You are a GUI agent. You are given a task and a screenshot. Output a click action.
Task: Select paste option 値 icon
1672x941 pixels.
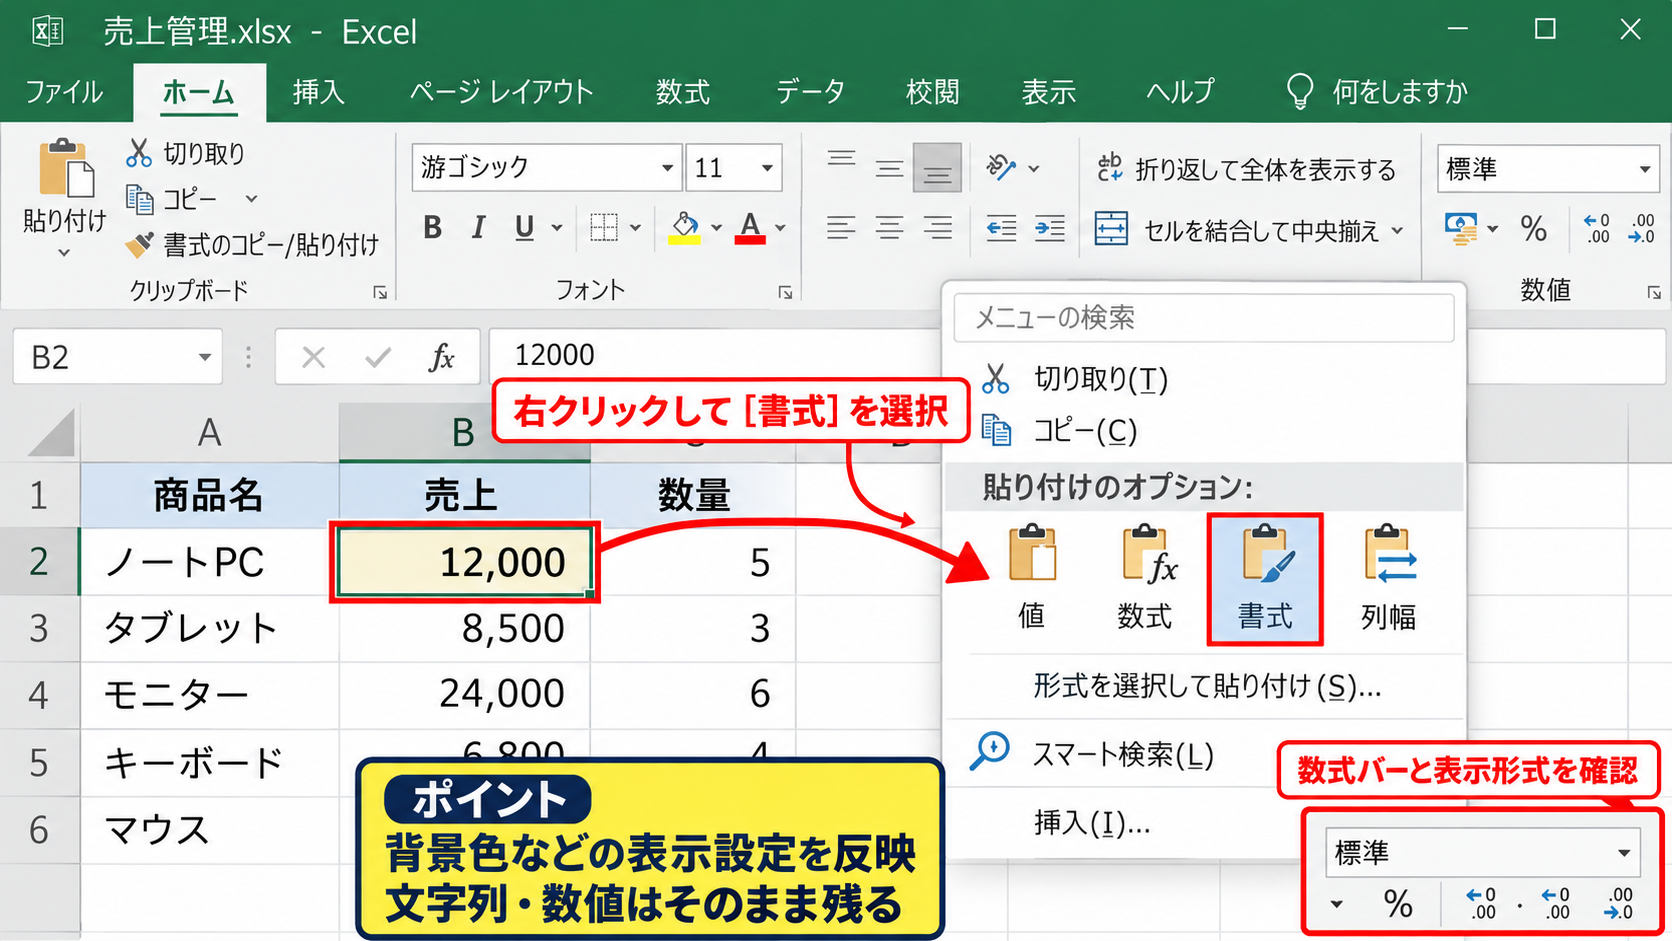click(x=1032, y=578)
